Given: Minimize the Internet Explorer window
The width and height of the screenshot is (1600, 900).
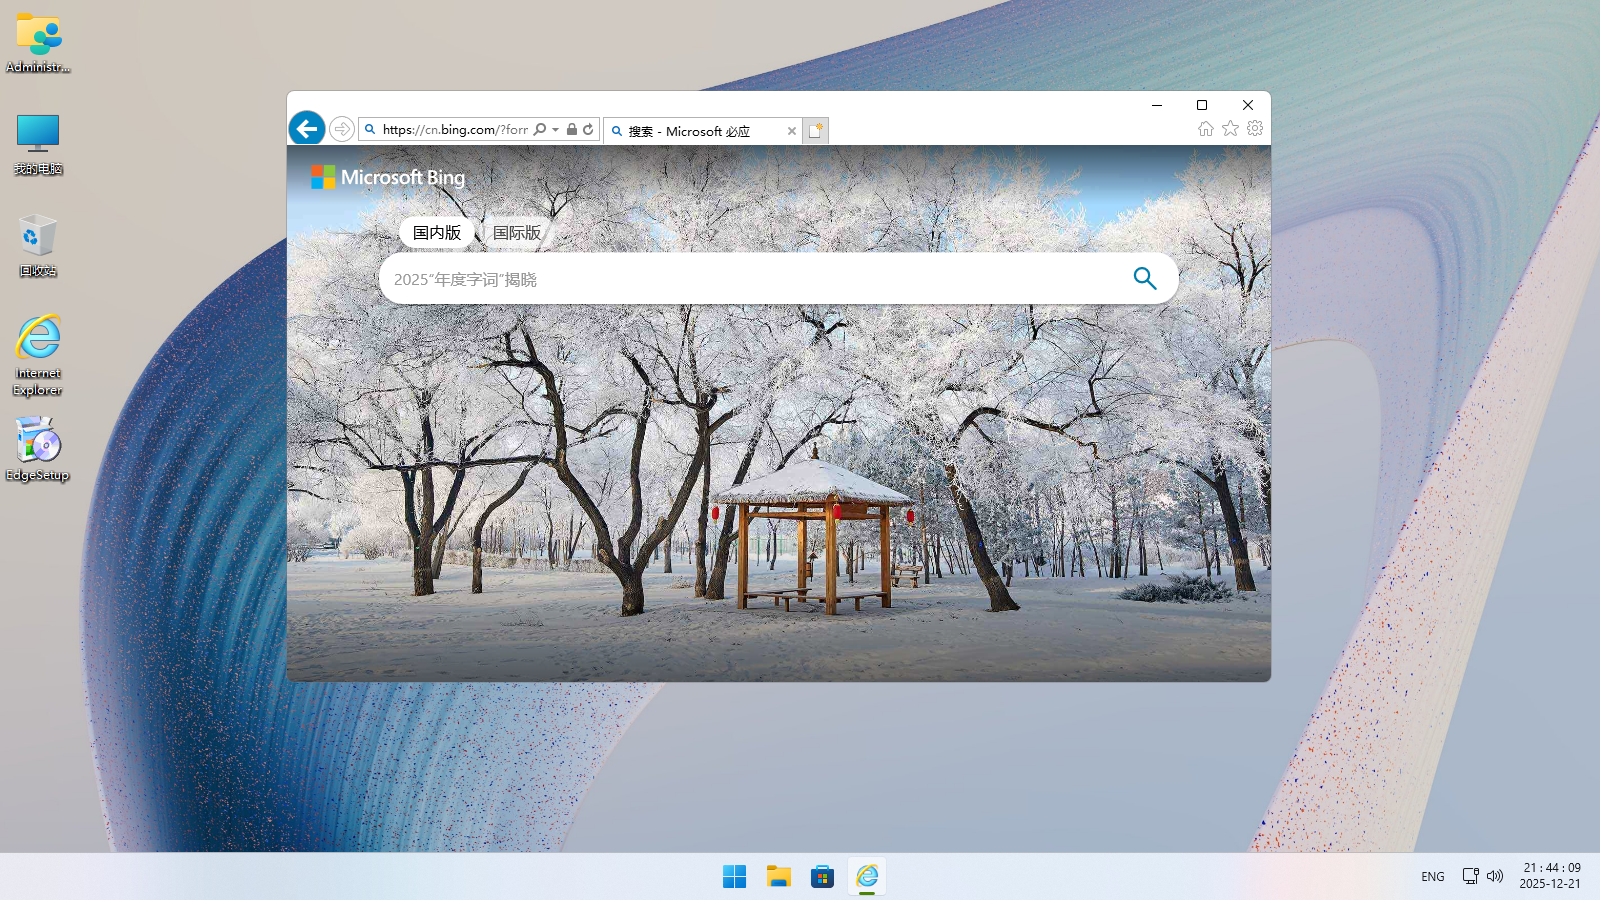Looking at the screenshot, I should point(1157,105).
